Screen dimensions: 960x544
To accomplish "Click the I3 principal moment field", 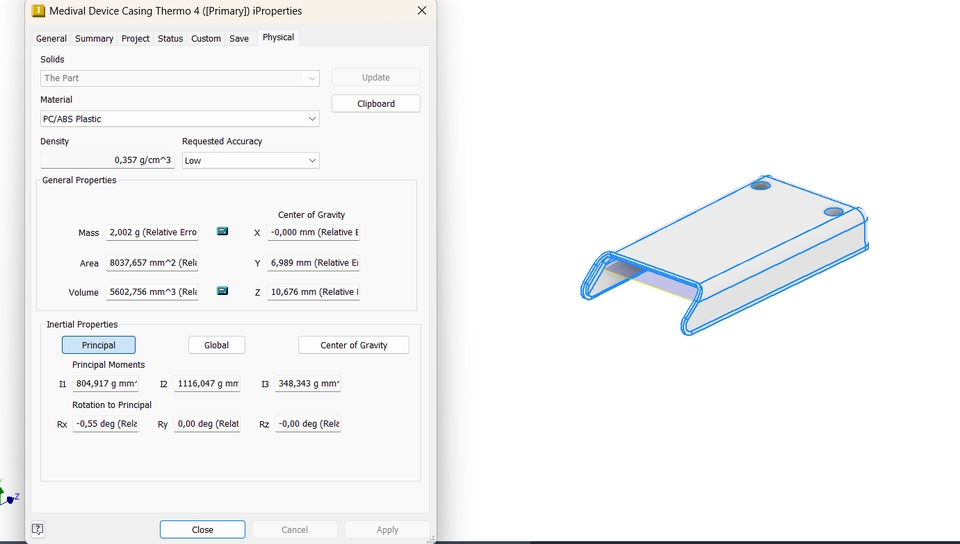I will tap(308, 384).
